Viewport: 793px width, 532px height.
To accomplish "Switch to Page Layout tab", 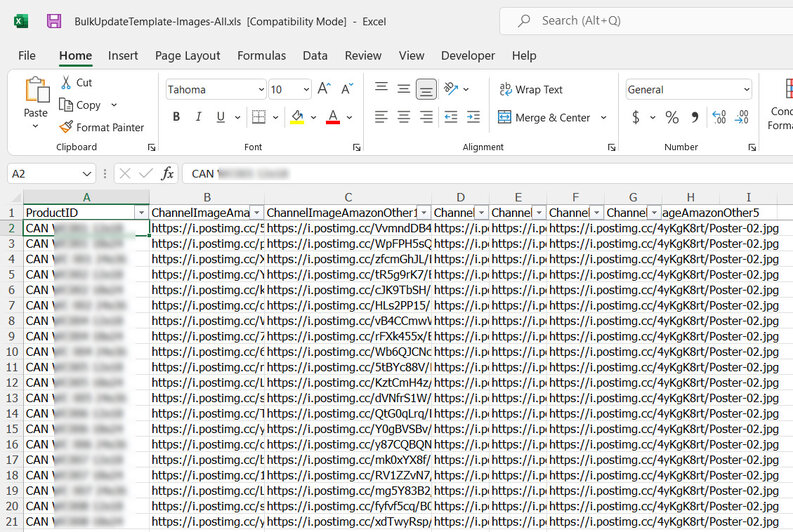I will [x=188, y=56].
